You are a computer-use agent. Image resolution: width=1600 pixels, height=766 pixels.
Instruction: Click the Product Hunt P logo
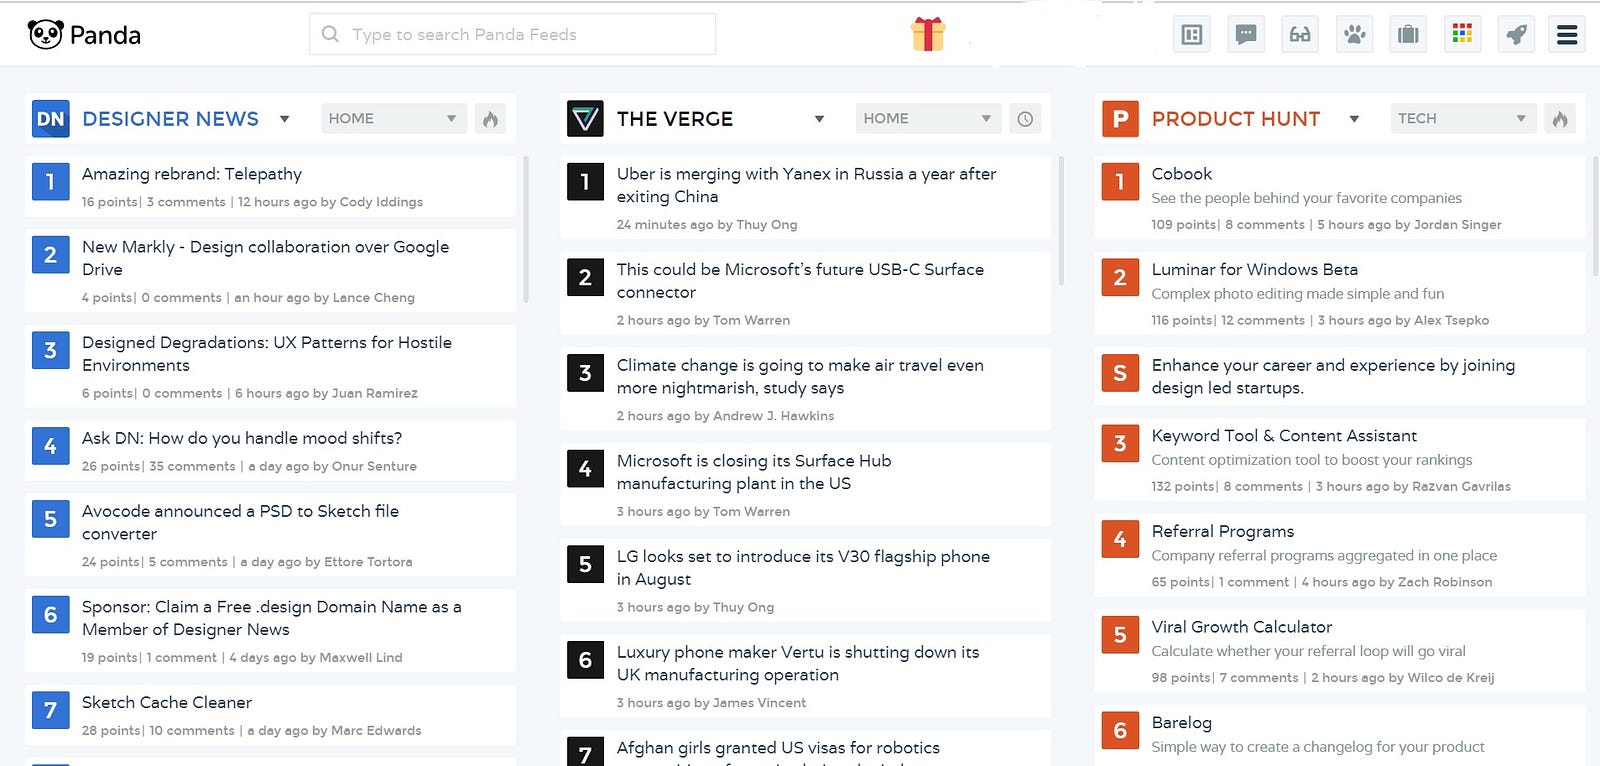(1120, 119)
